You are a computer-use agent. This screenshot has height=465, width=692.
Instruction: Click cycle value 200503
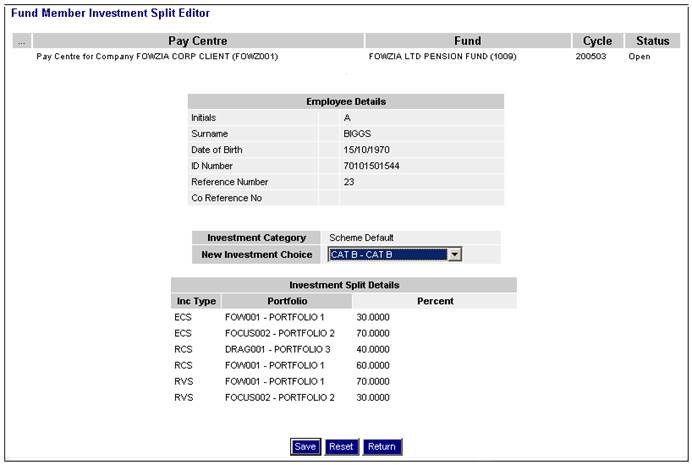[591, 56]
